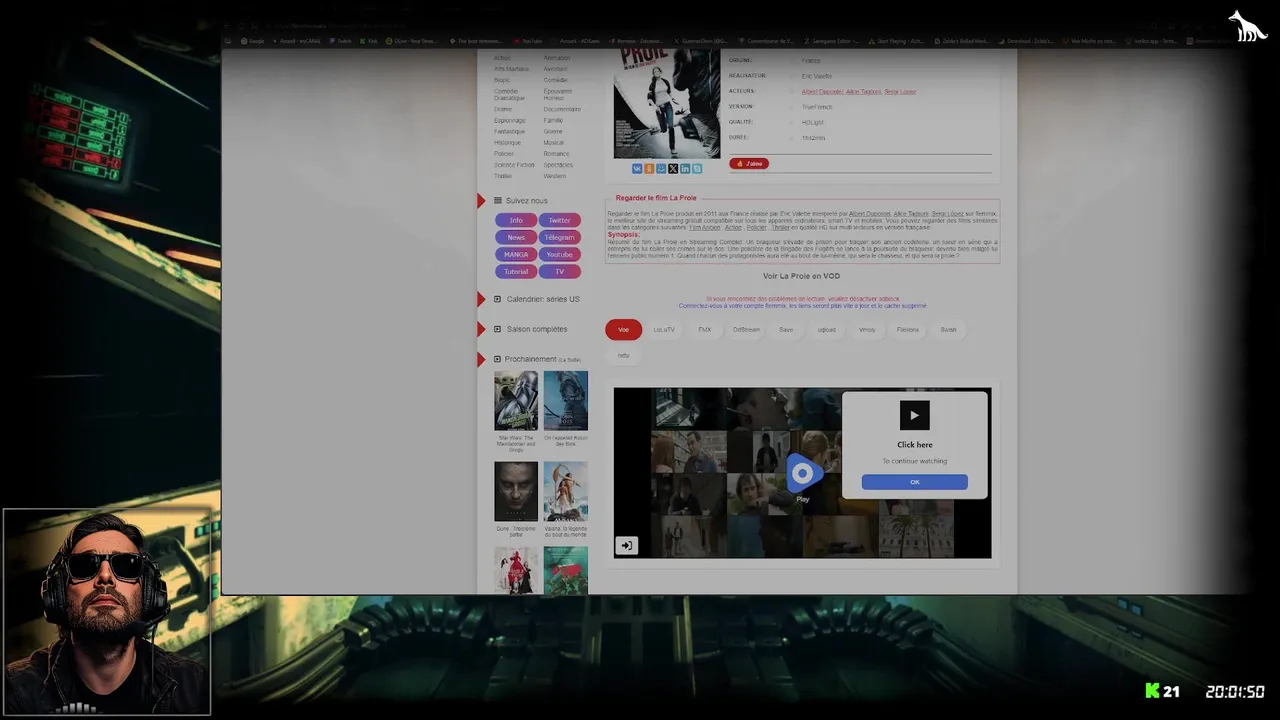Share the film on LinkedIn
This screenshot has height=720, width=1280.
tap(685, 169)
